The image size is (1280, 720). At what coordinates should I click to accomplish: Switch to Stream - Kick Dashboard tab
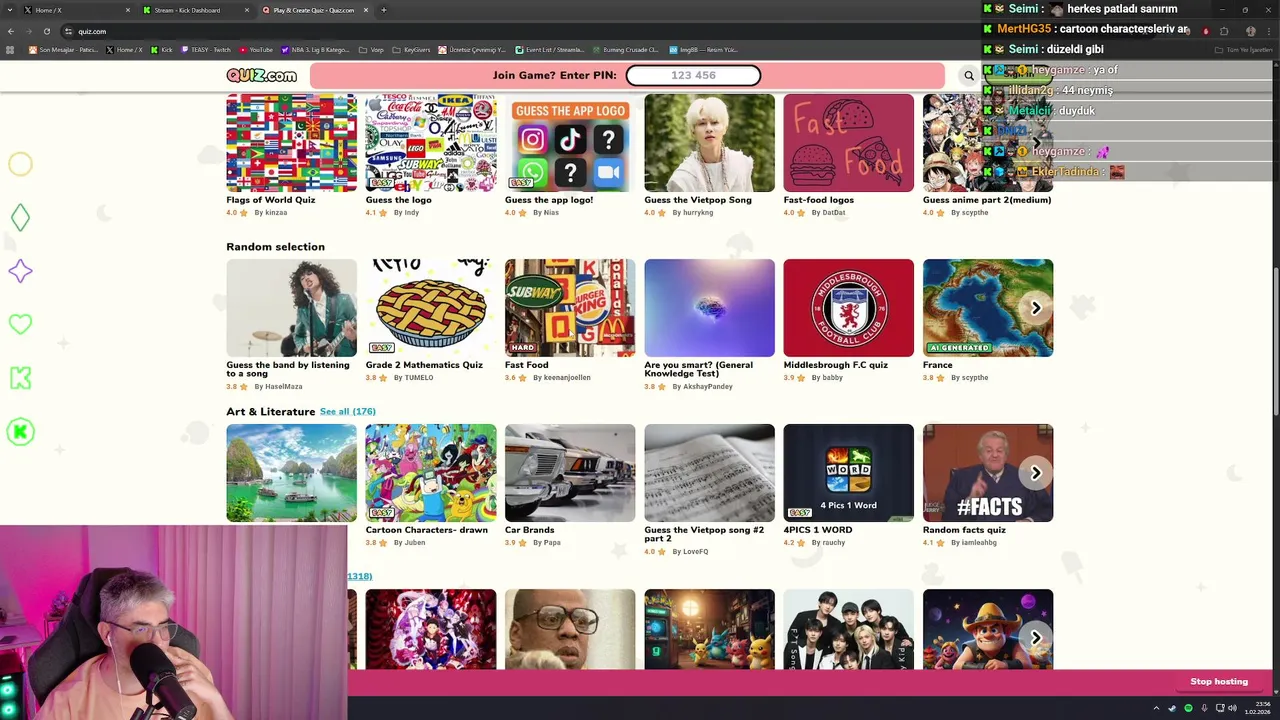click(195, 10)
